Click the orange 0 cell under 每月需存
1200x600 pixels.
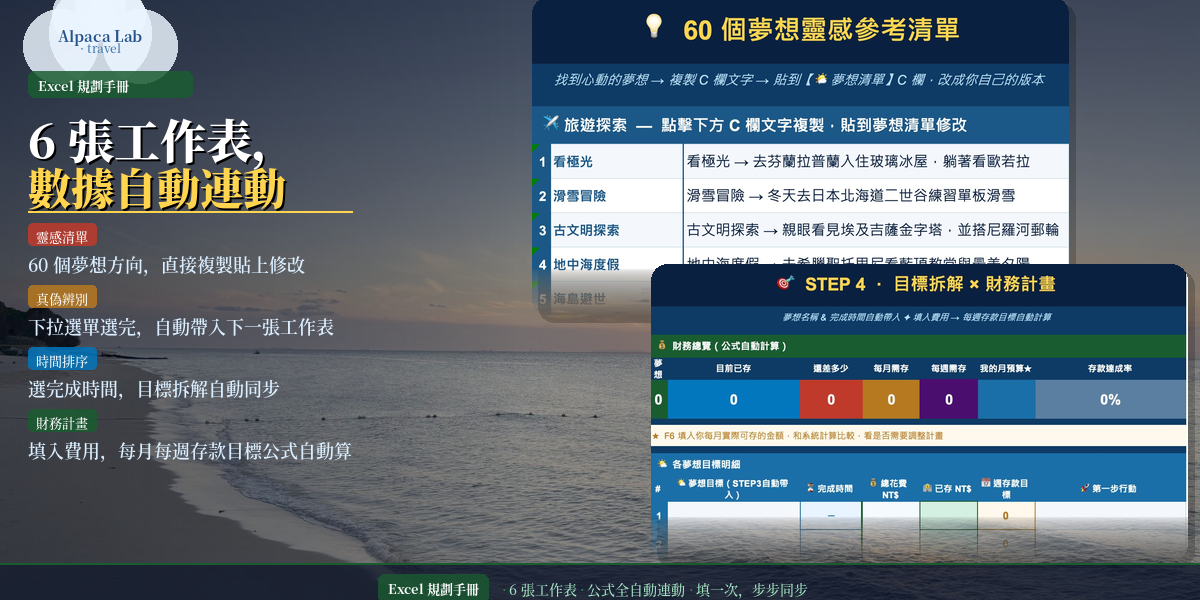[890, 399]
